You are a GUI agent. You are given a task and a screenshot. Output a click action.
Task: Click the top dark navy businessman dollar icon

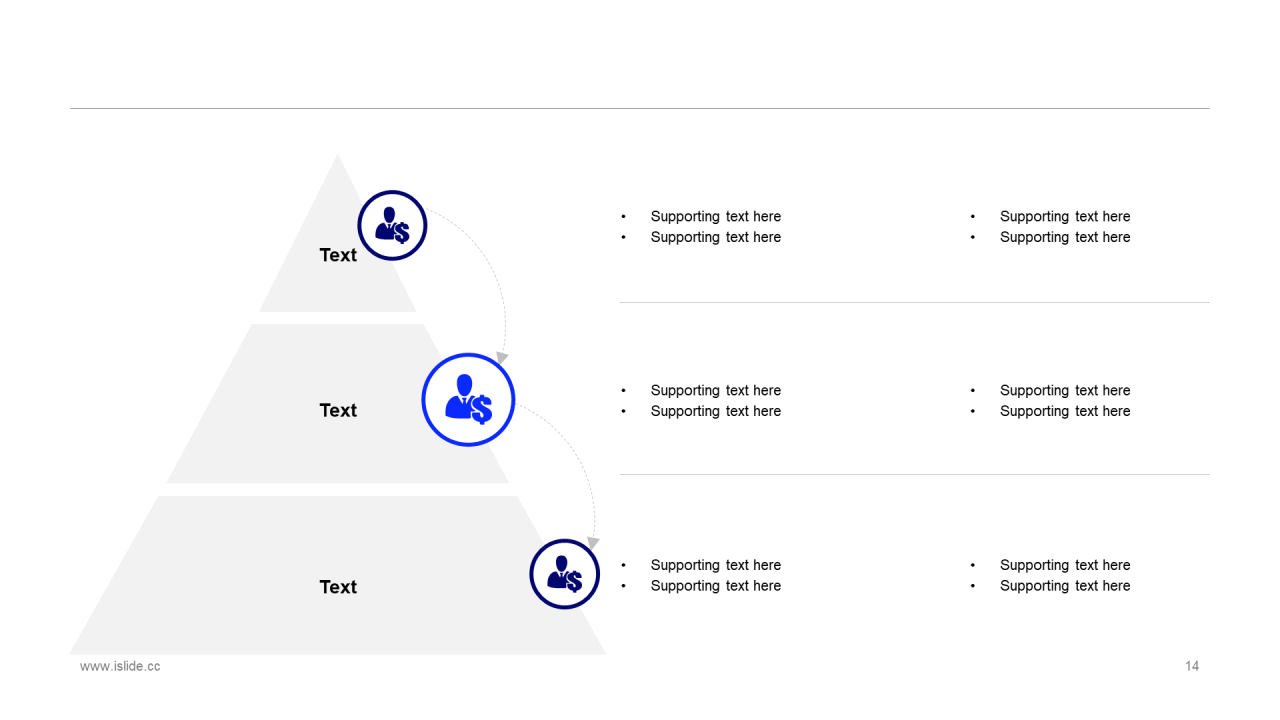pyautogui.click(x=392, y=226)
